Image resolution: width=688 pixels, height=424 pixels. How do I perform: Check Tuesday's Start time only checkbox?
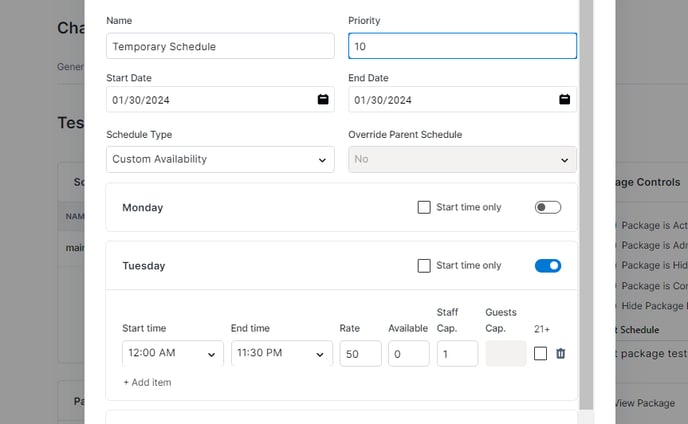[x=424, y=266]
